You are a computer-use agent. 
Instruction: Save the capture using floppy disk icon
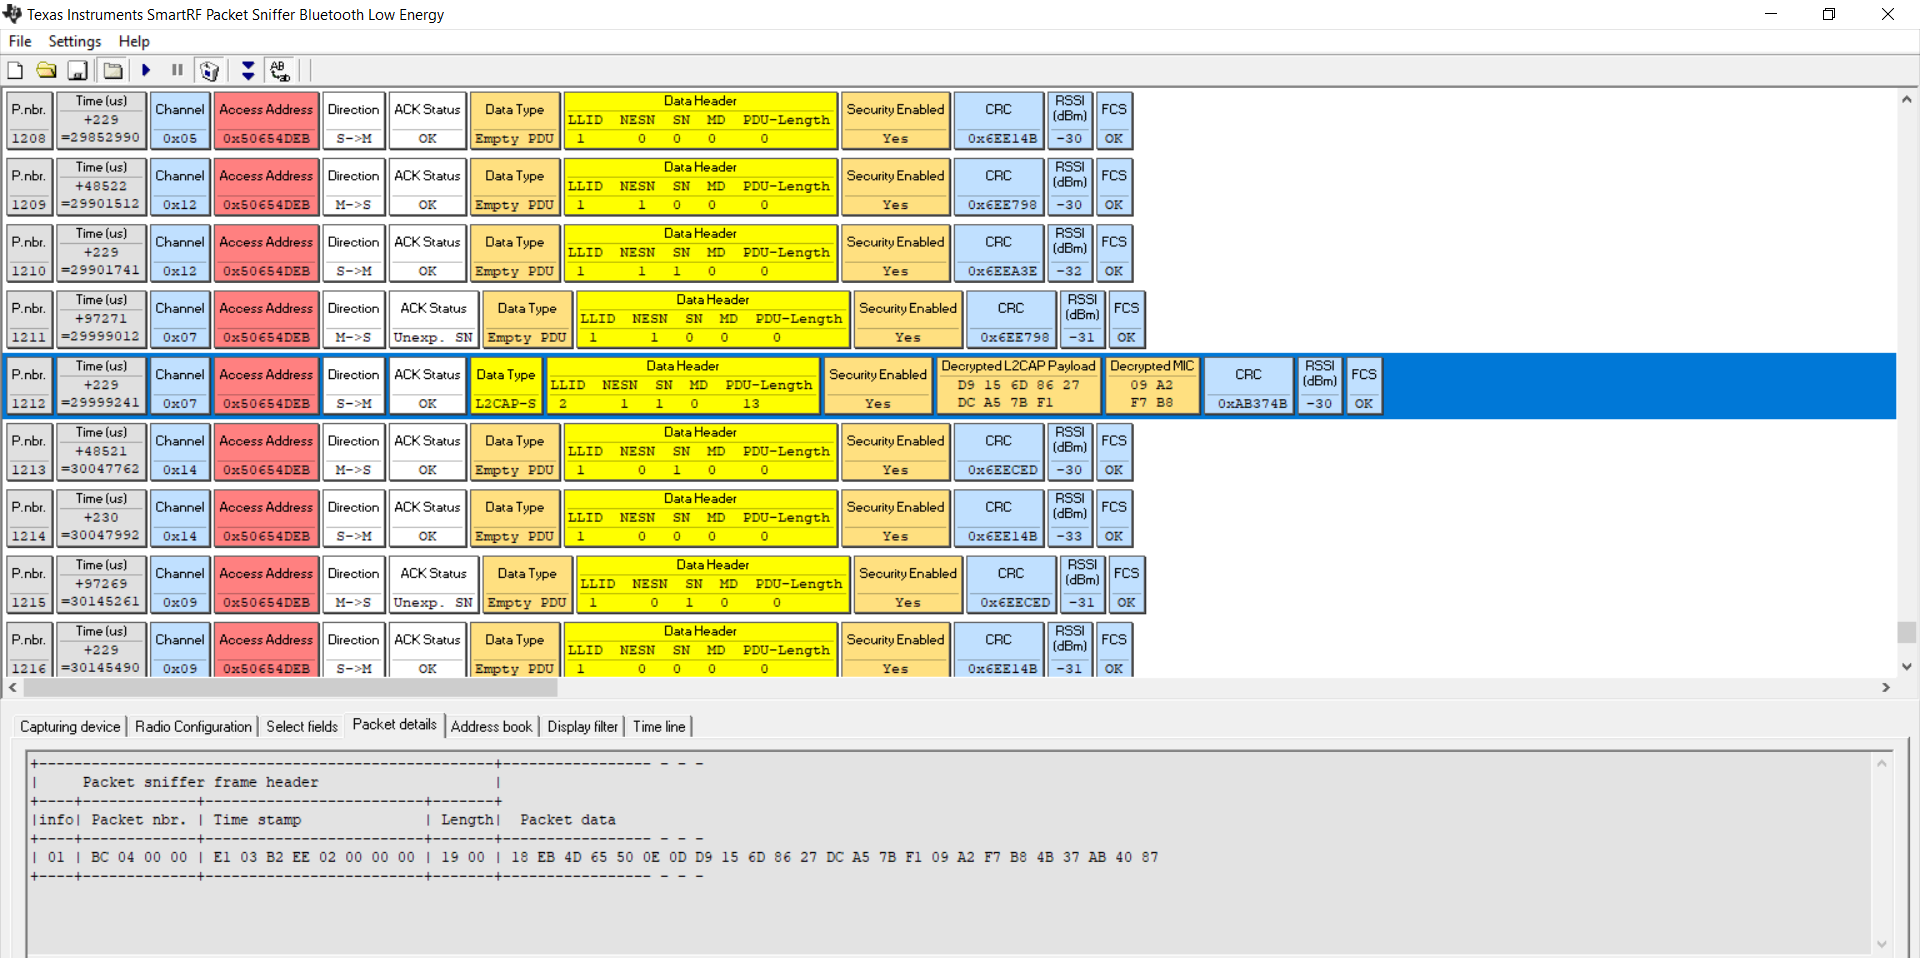77,70
